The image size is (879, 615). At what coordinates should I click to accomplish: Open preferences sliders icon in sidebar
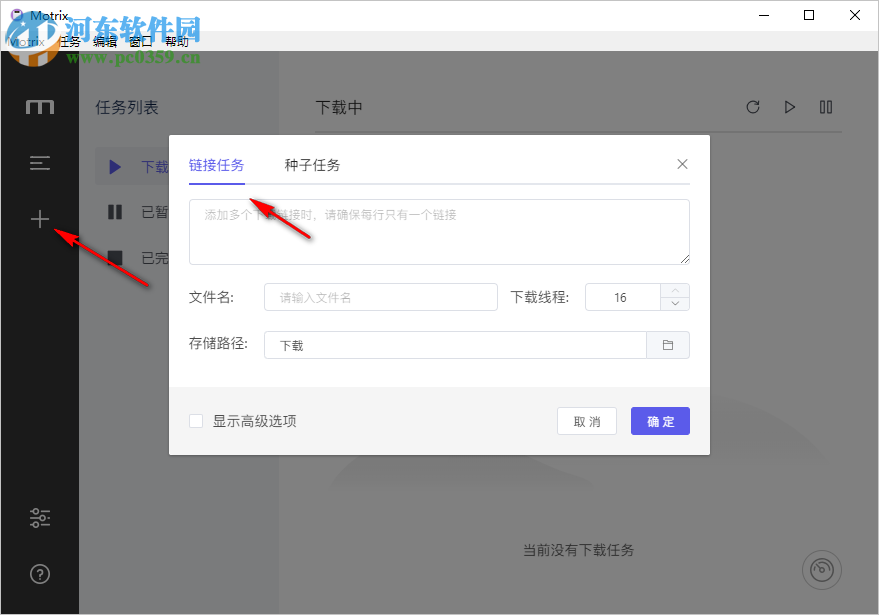point(40,517)
